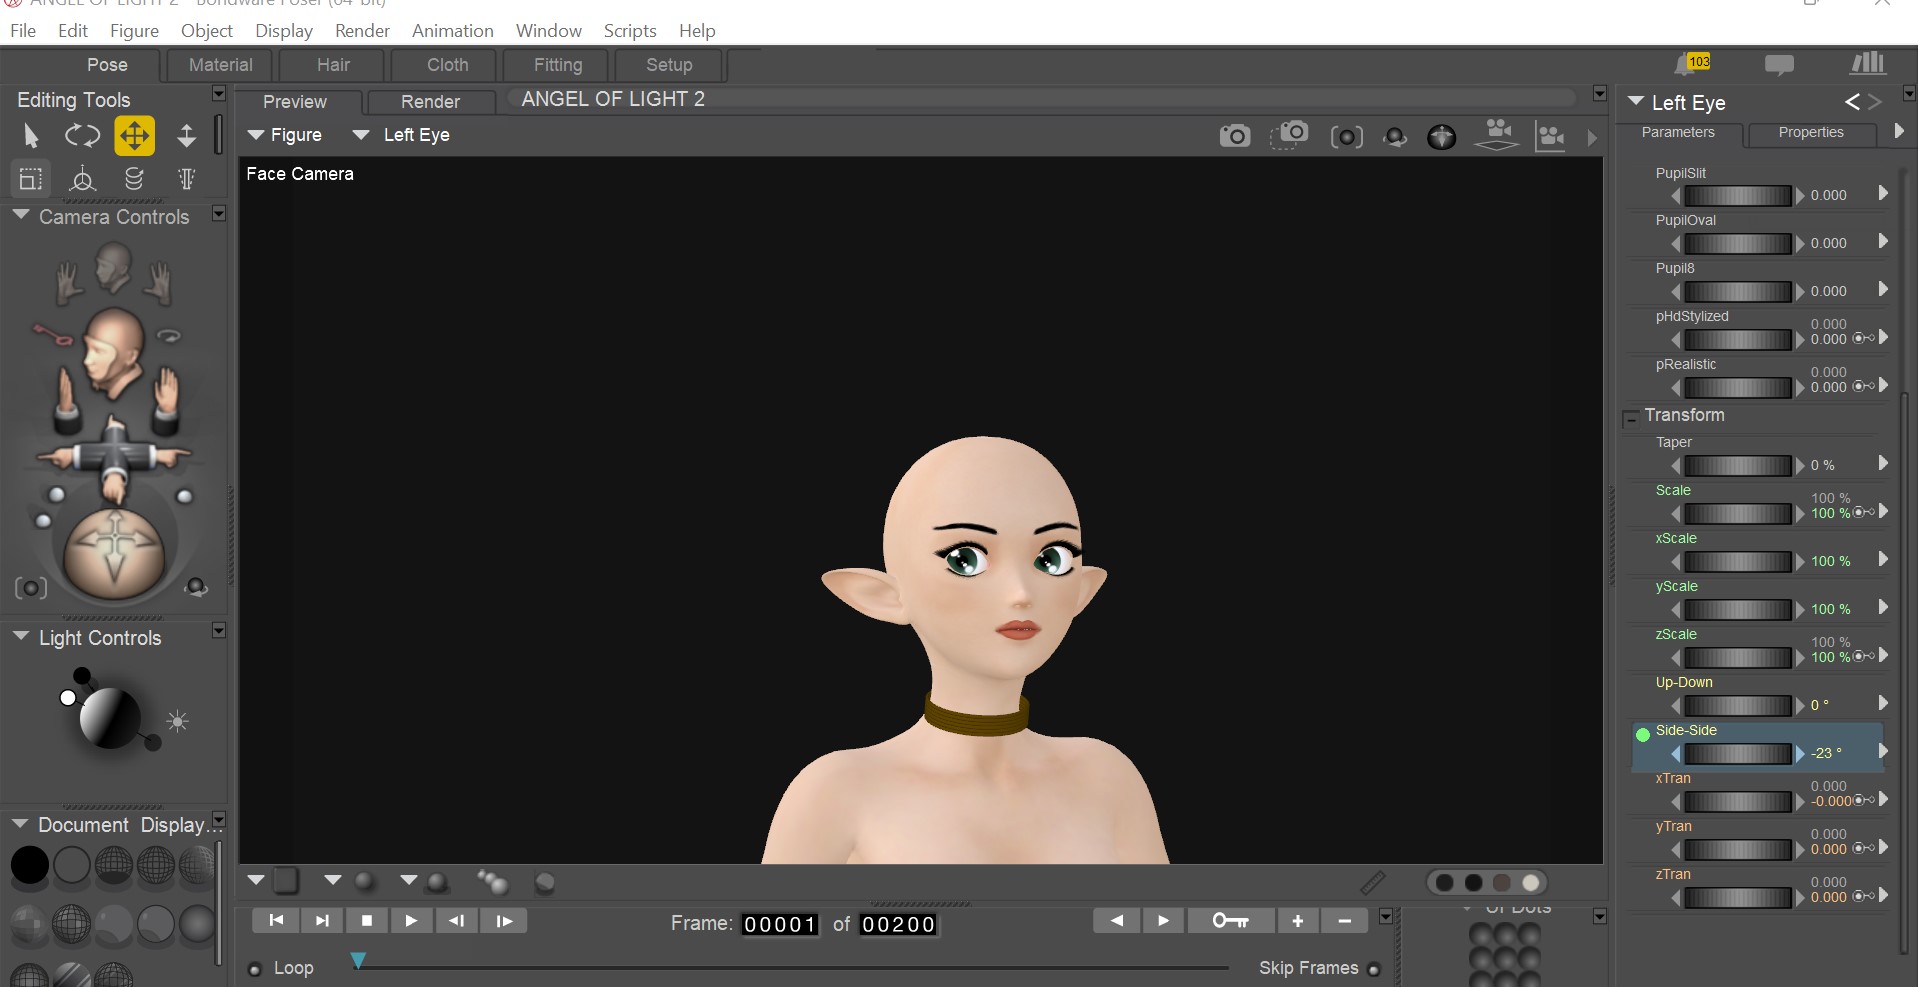1918x987 pixels.
Task: Open the notifications bell showing 103
Action: click(x=1692, y=64)
